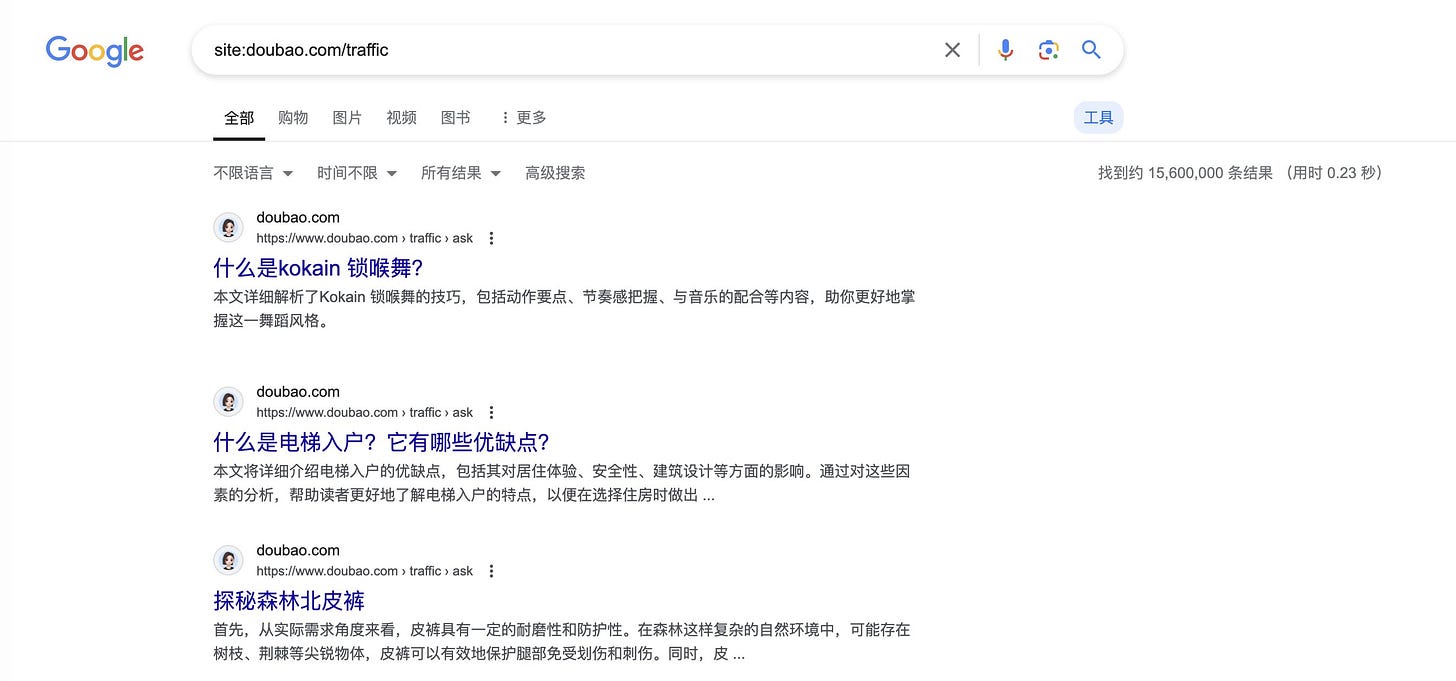
Task: Click doubao favicon of 电梯入户 result
Action: 228,402
